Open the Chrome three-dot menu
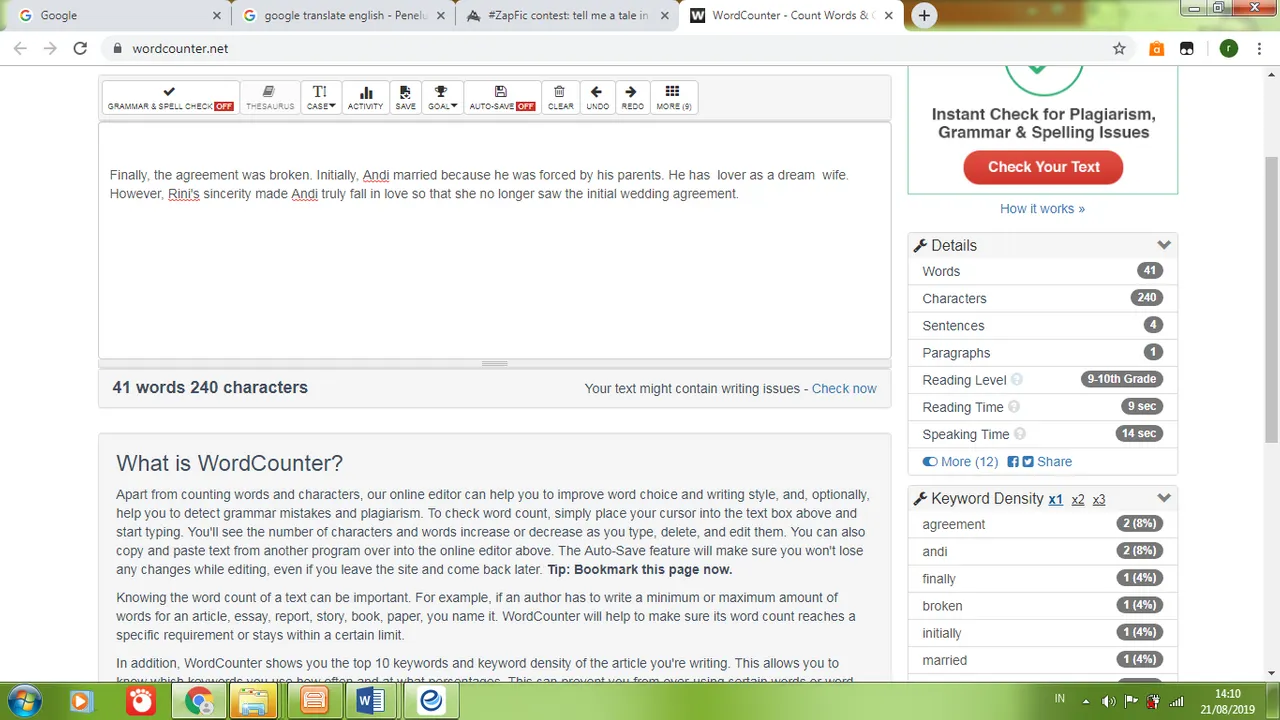This screenshot has width=1280, height=720. pyautogui.click(x=1261, y=48)
